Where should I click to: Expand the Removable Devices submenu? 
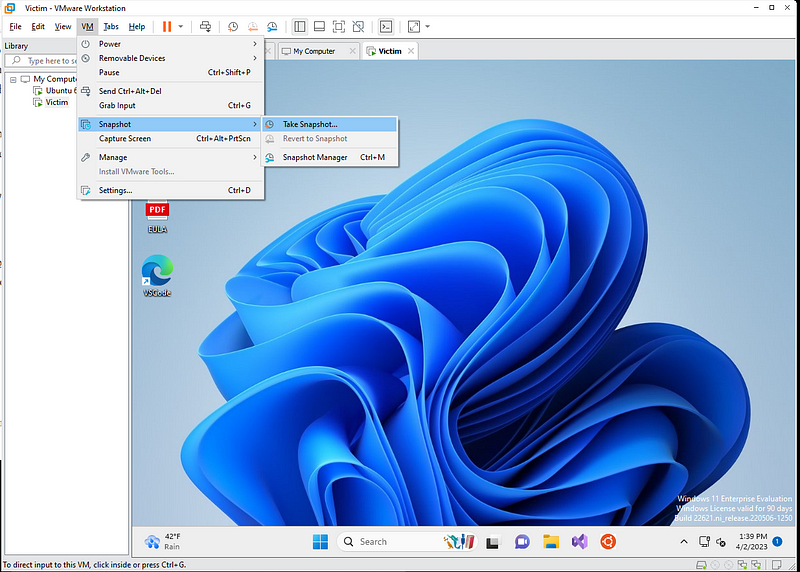(x=170, y=58)
